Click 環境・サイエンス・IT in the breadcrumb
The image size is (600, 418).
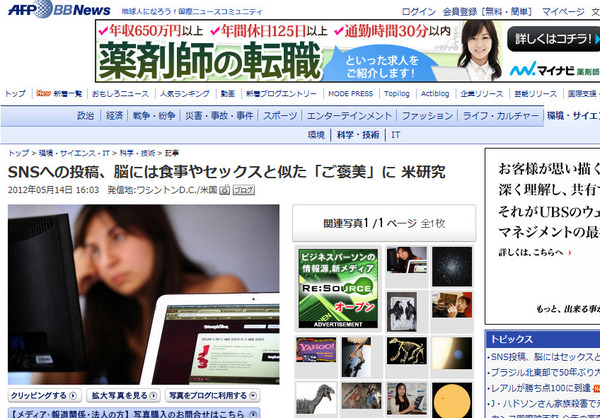[74, 153]
